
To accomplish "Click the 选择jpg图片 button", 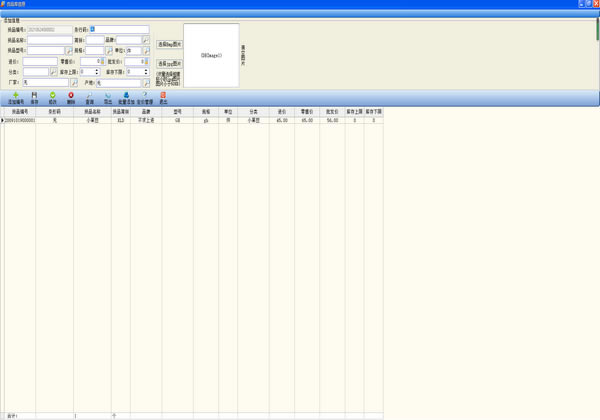I will coord(170,63).
